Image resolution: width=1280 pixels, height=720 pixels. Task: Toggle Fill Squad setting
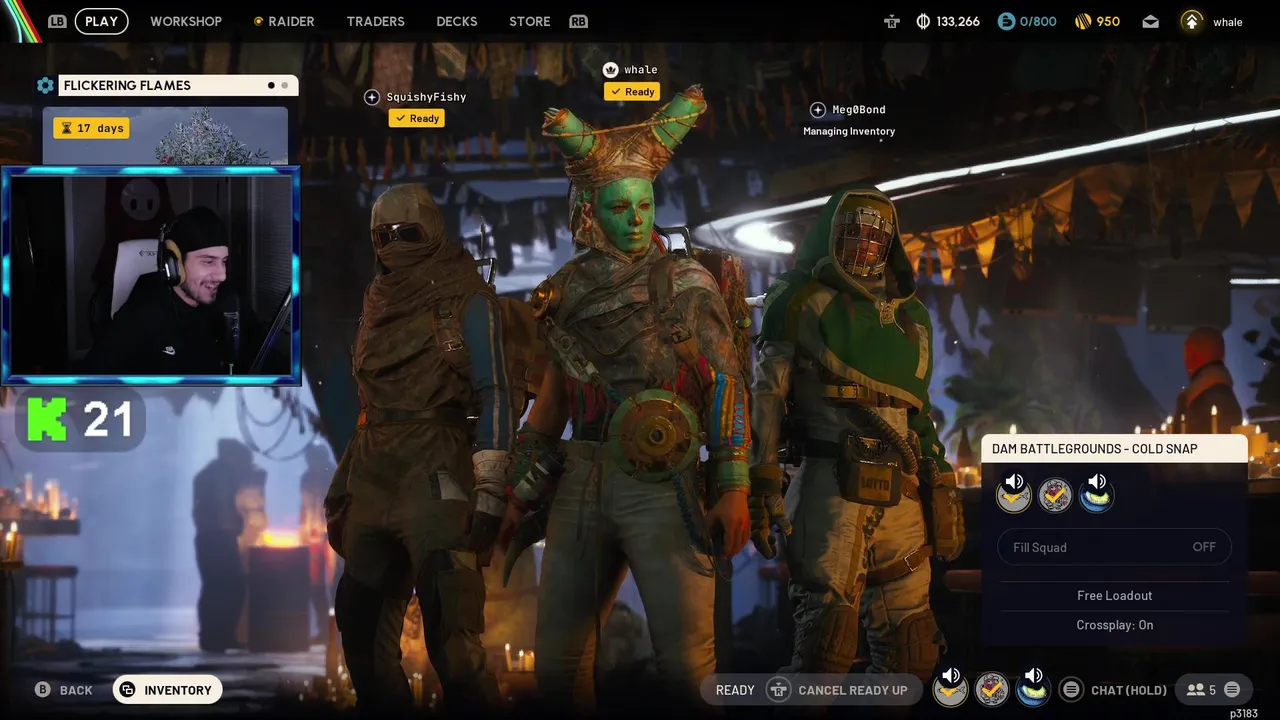pos(1114,547)
